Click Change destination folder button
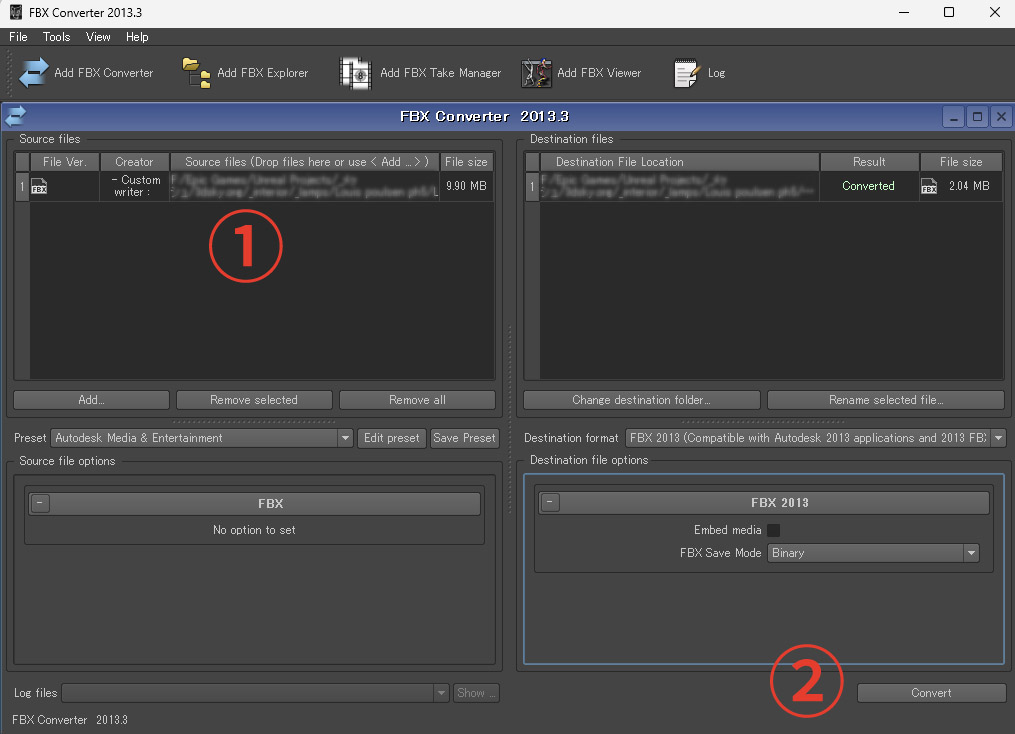Screen dimensions: 1015x734 click(x=641, y=400)
